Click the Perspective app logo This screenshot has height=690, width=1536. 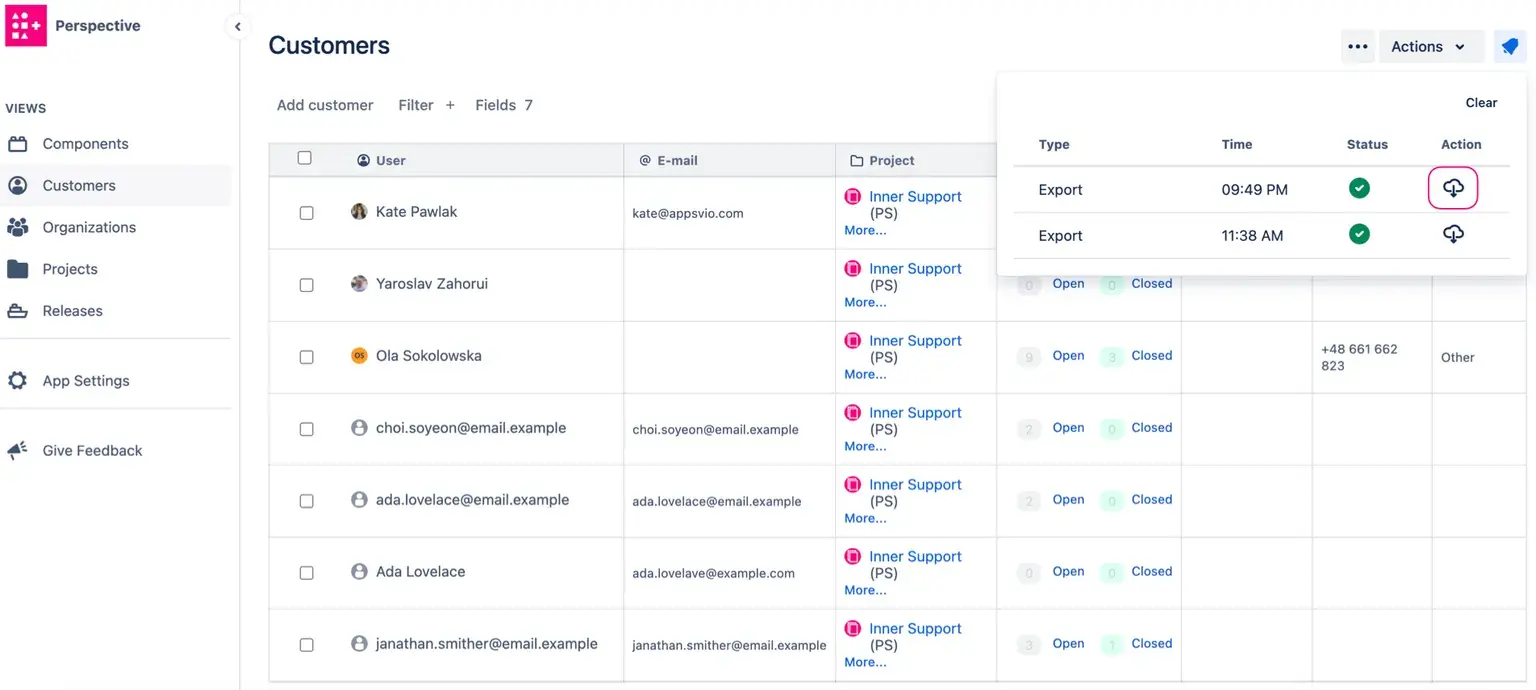point(25,26)
